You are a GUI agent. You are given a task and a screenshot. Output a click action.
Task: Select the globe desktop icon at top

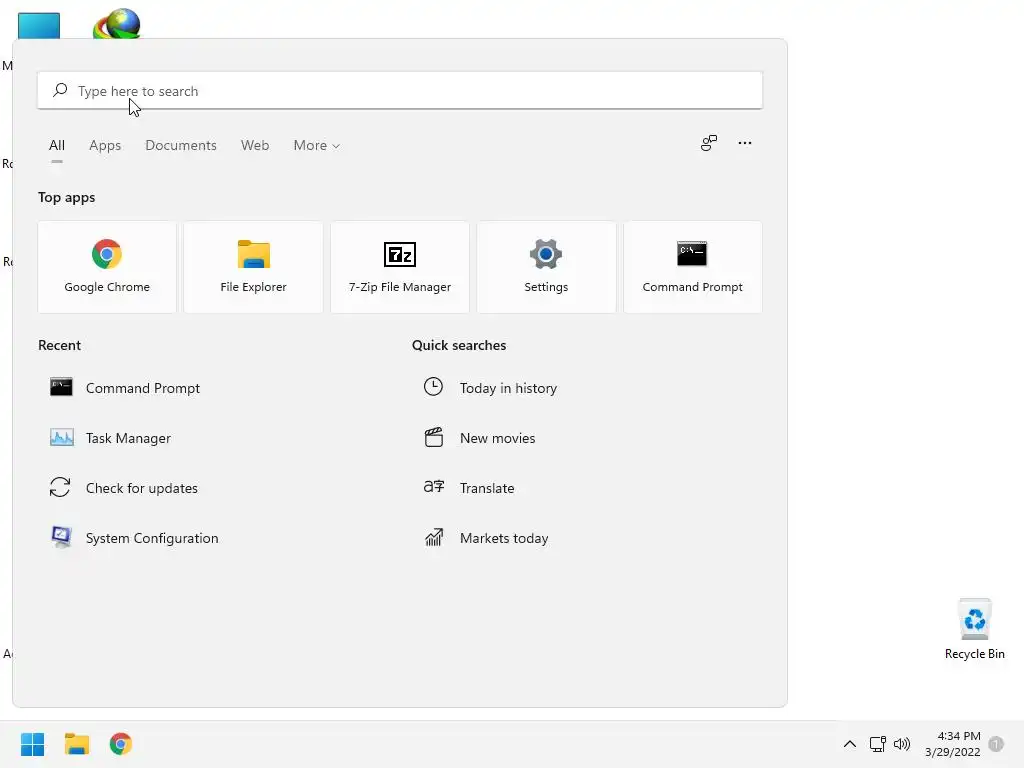[x=117, y=24]
